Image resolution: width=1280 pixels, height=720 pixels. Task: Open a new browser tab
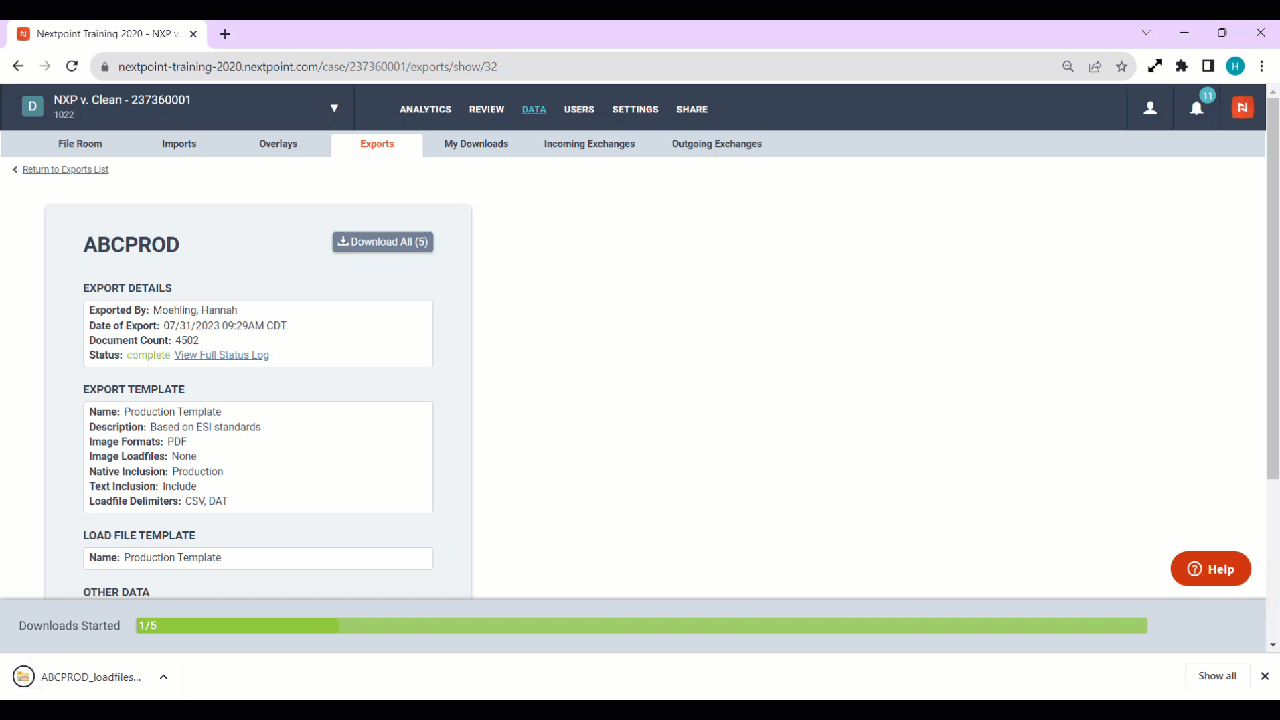[x=225, y=34]
